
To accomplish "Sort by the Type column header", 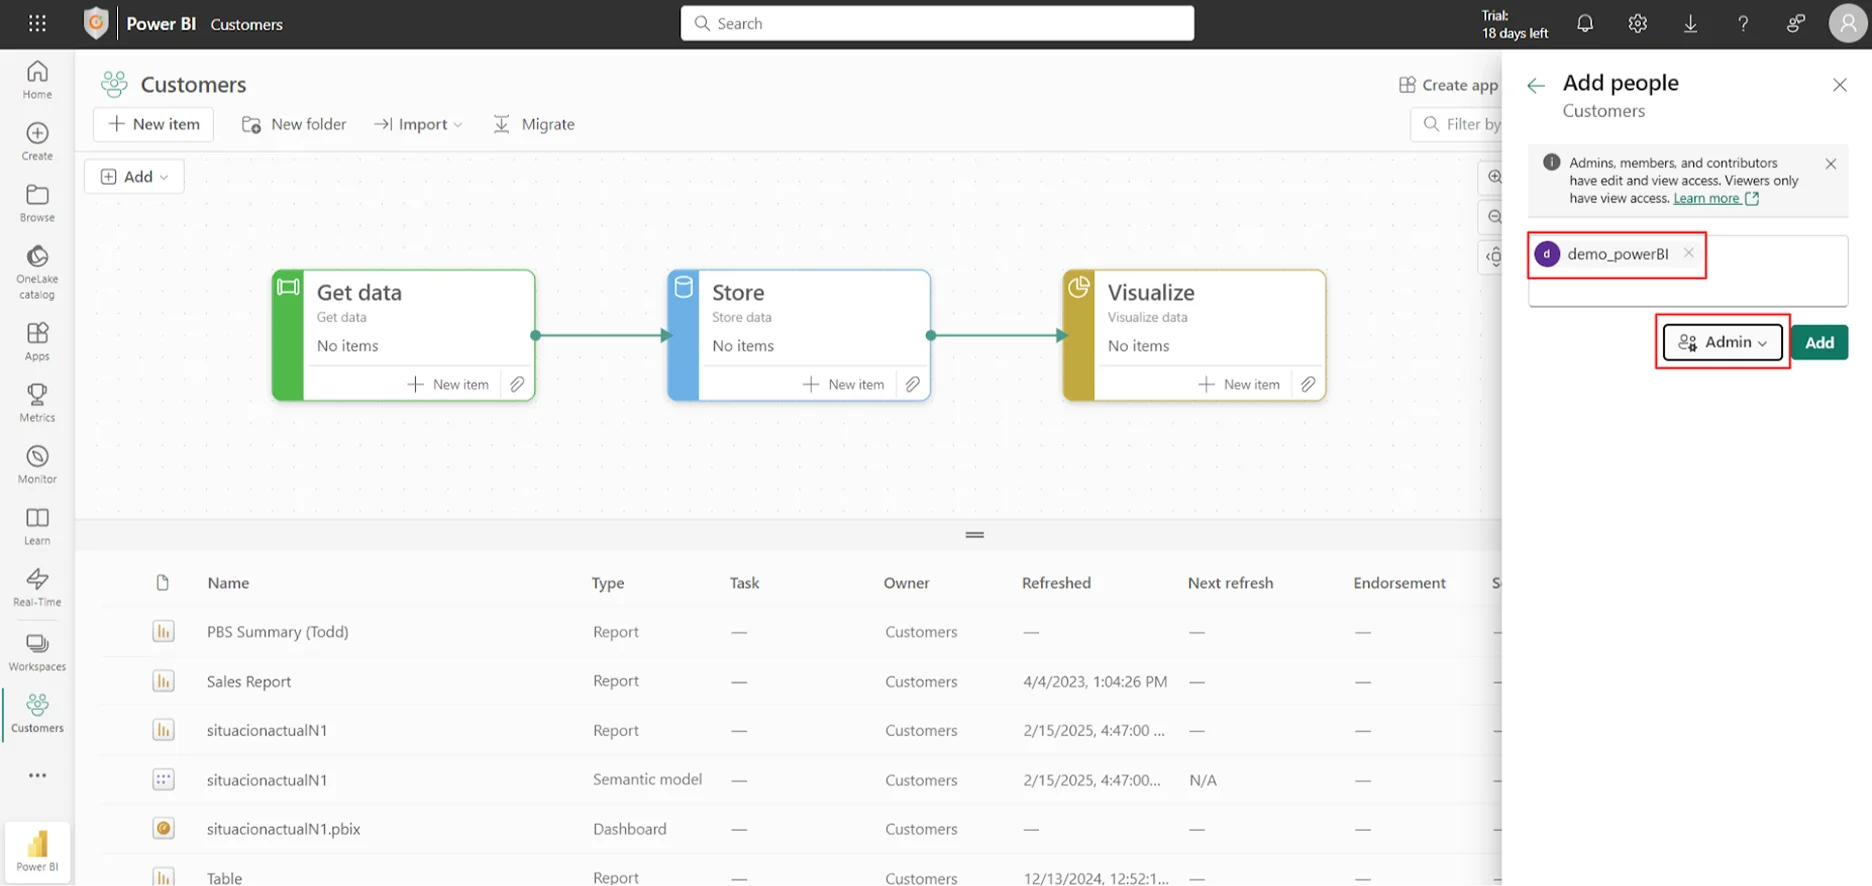I will click(x=607, y=583).
